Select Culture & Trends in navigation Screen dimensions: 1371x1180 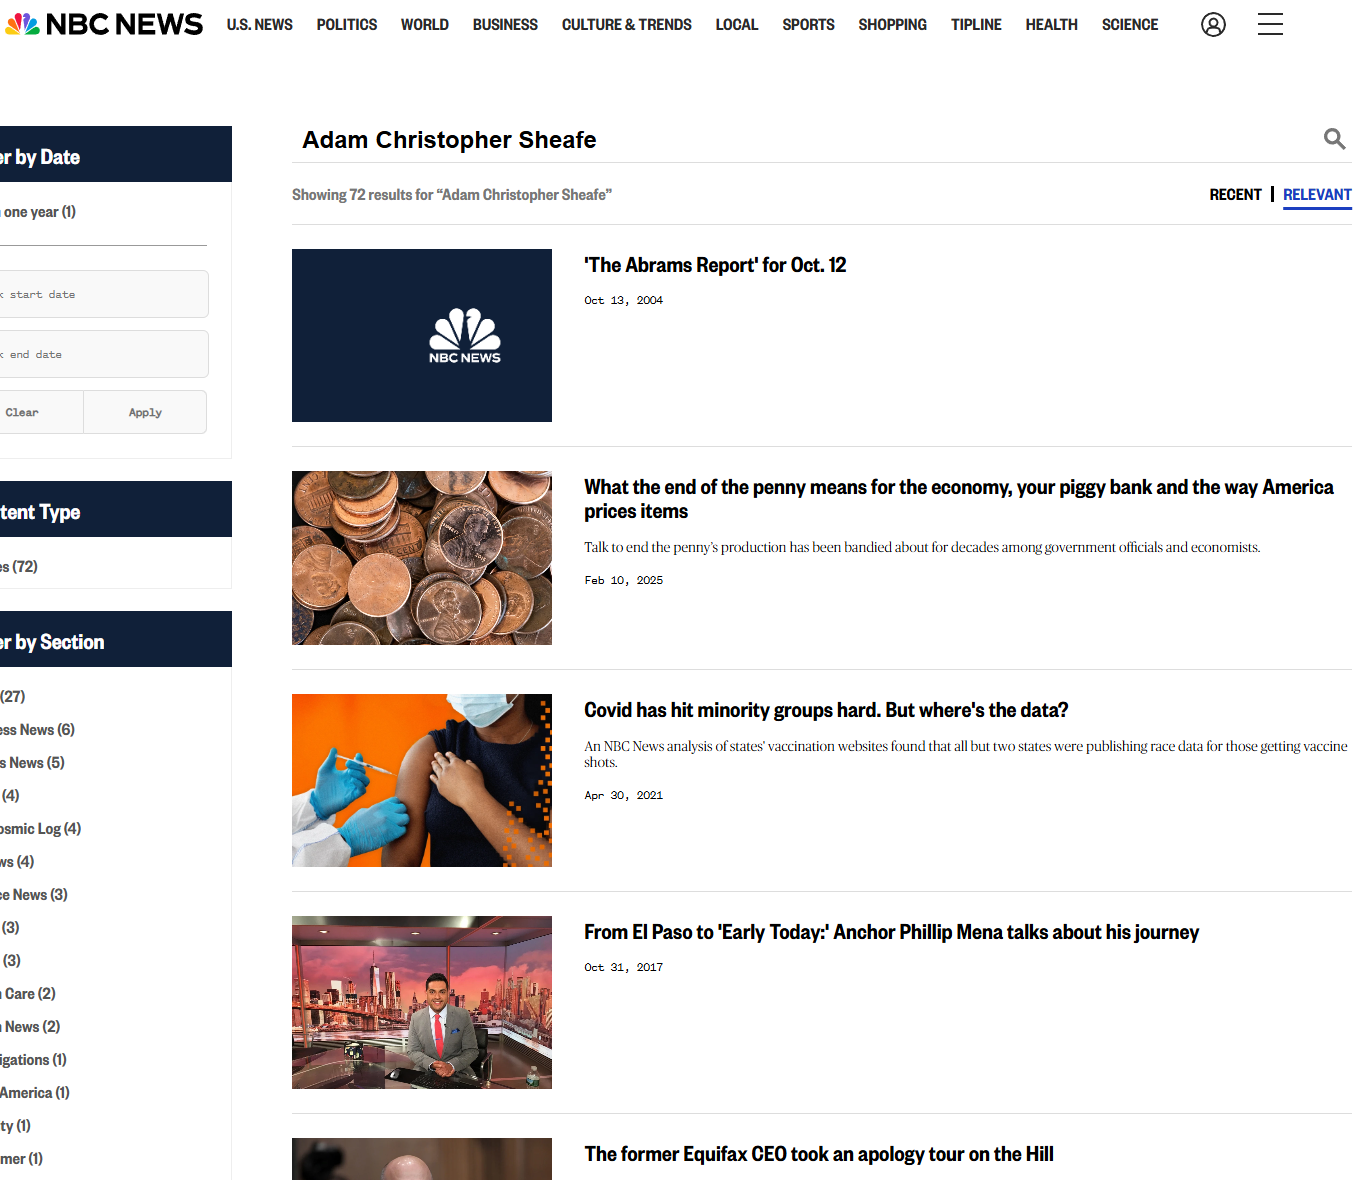click(627, 24)
